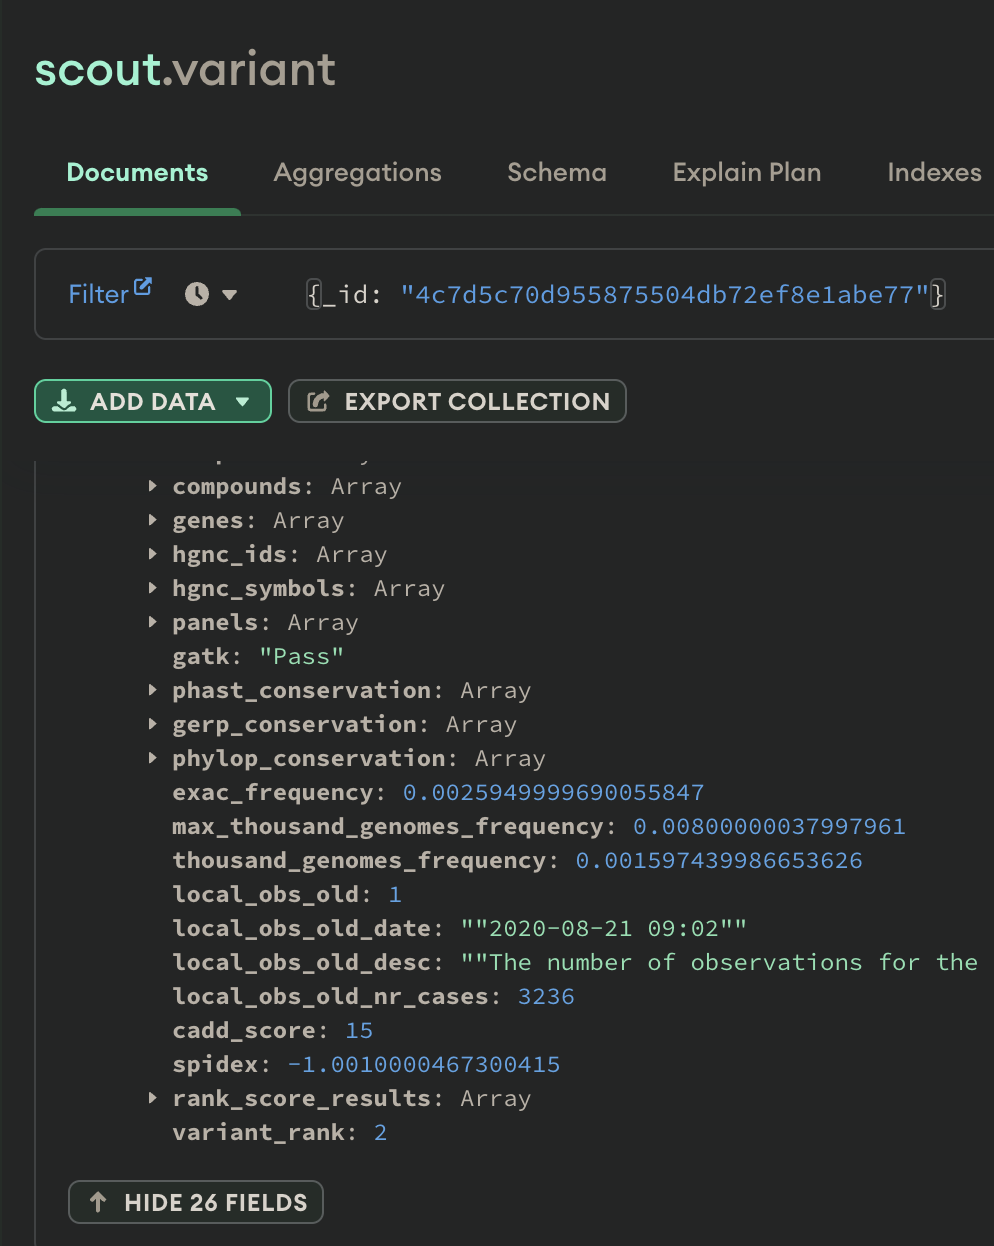Screen dimensions: 994x1246
Task: Click the export icon on EXPORT COLLECTION
Action: (x=318, y=401)
